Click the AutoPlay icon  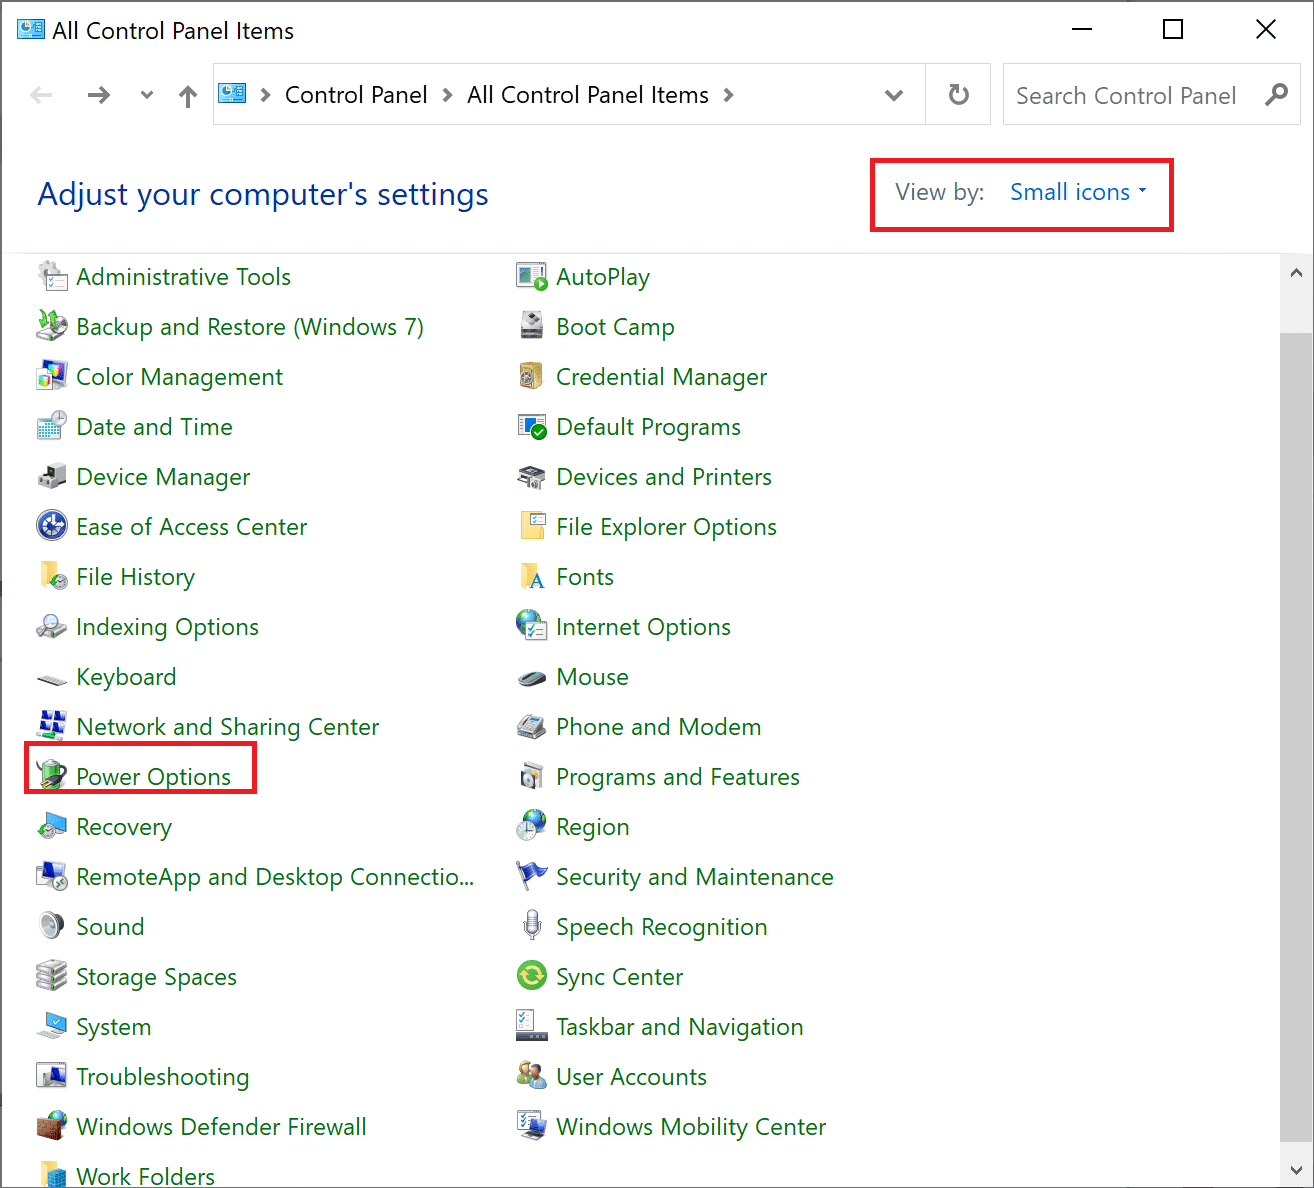point(532,276)
